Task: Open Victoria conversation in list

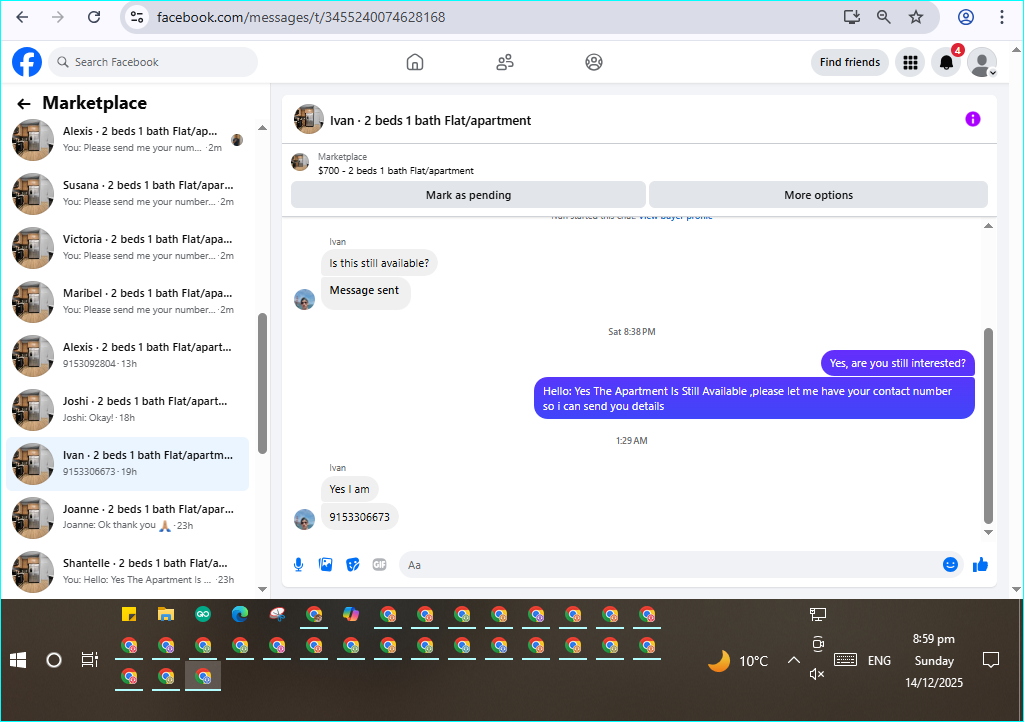Action: (129, 247)
